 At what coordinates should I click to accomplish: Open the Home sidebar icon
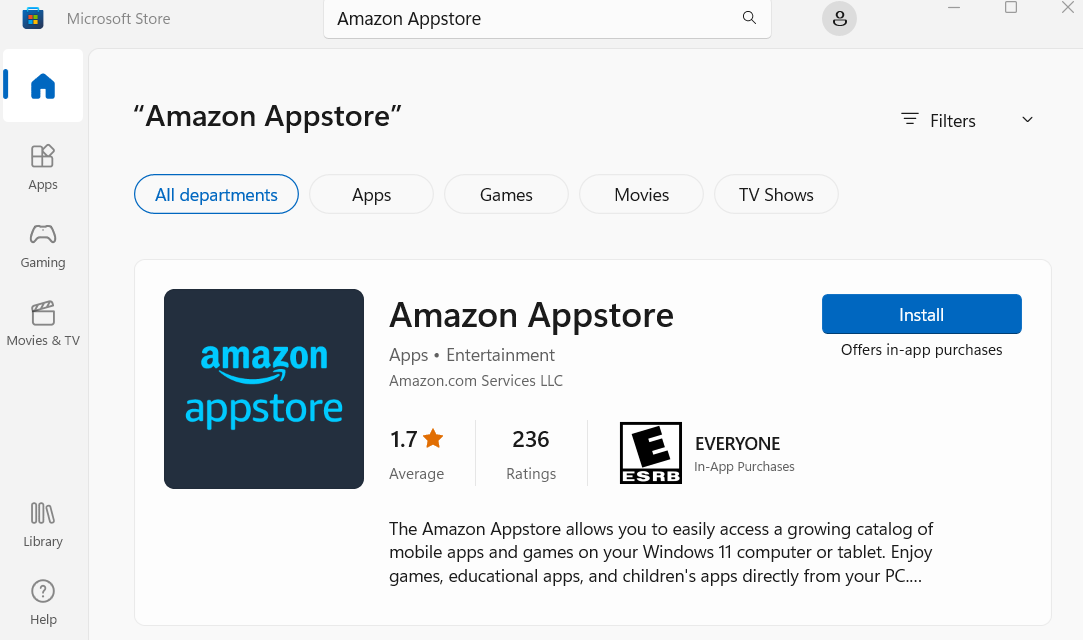pyautogui.click(x=43, y=86)
